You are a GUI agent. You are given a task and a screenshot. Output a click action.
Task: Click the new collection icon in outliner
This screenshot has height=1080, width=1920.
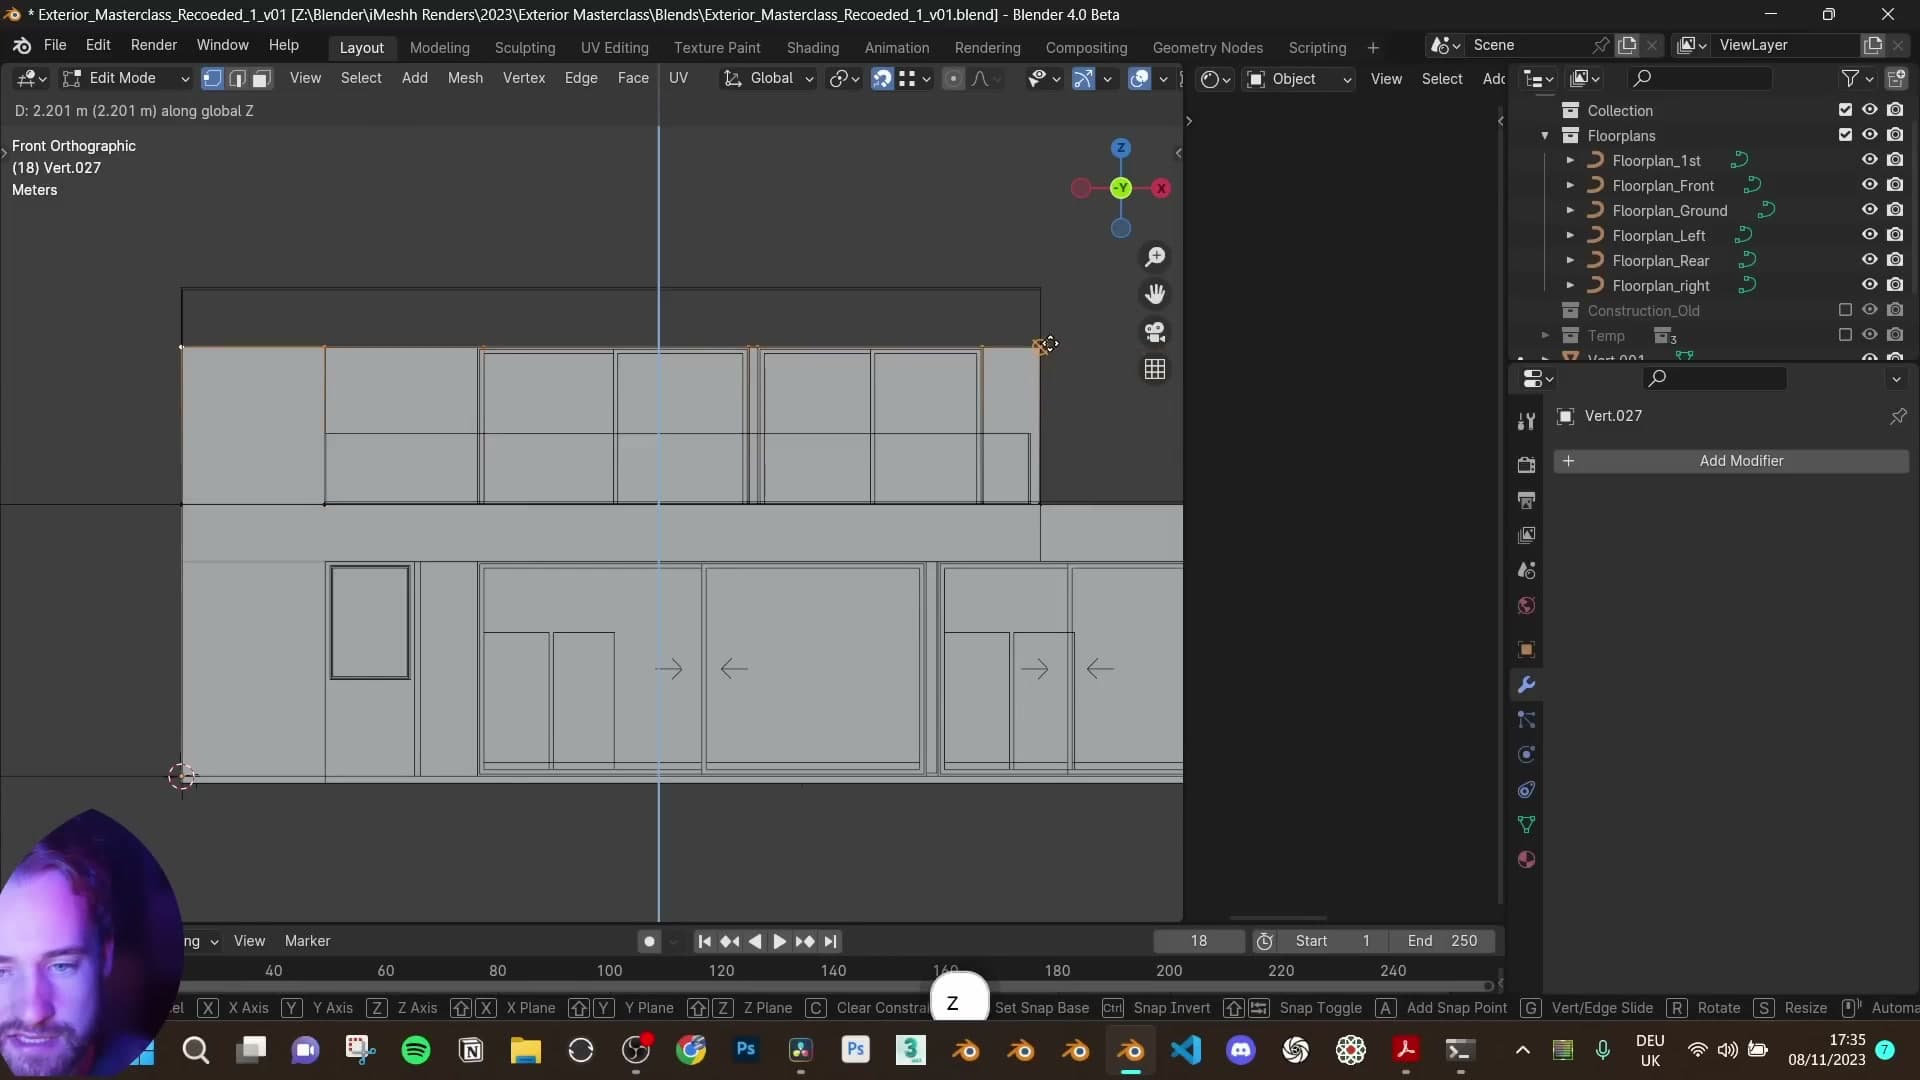point(1896,78)
